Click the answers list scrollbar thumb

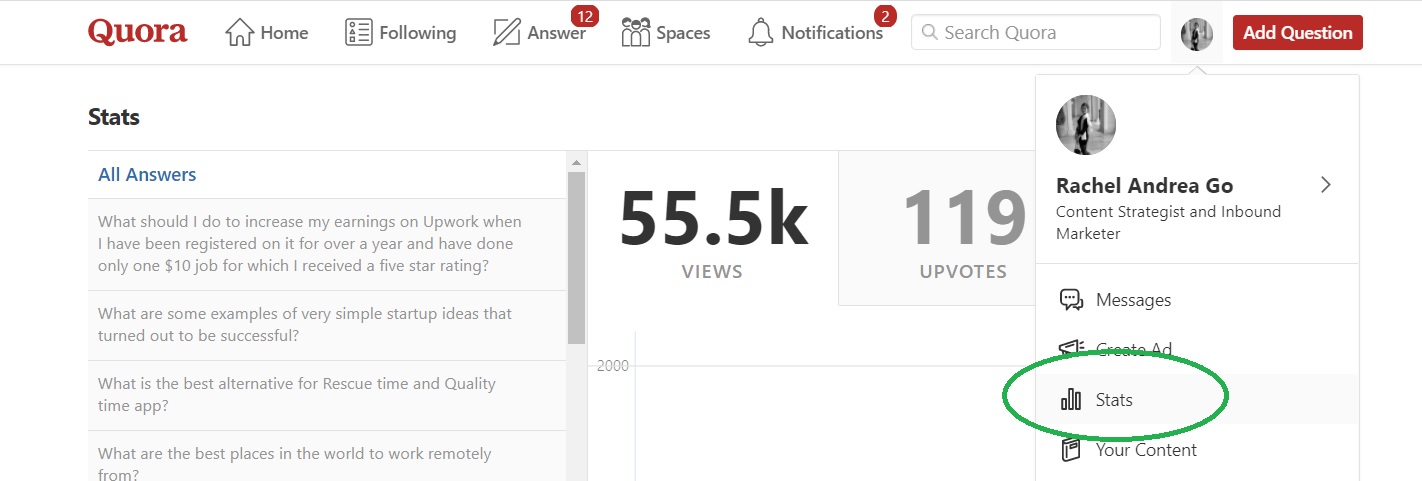point(576,258)
